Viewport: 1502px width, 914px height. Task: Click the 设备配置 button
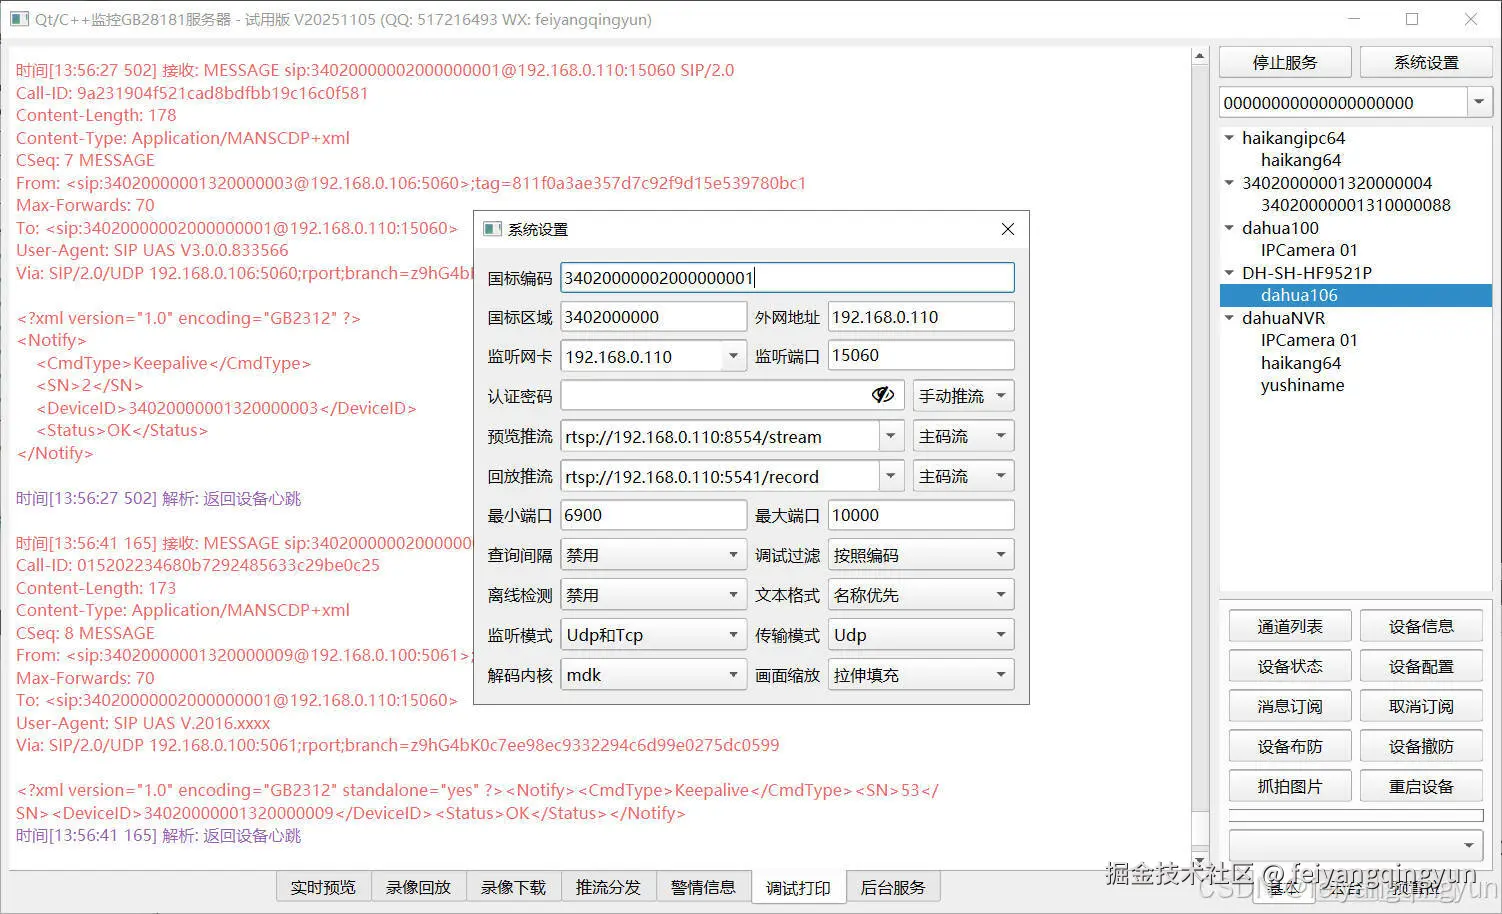coord(1421,666)
